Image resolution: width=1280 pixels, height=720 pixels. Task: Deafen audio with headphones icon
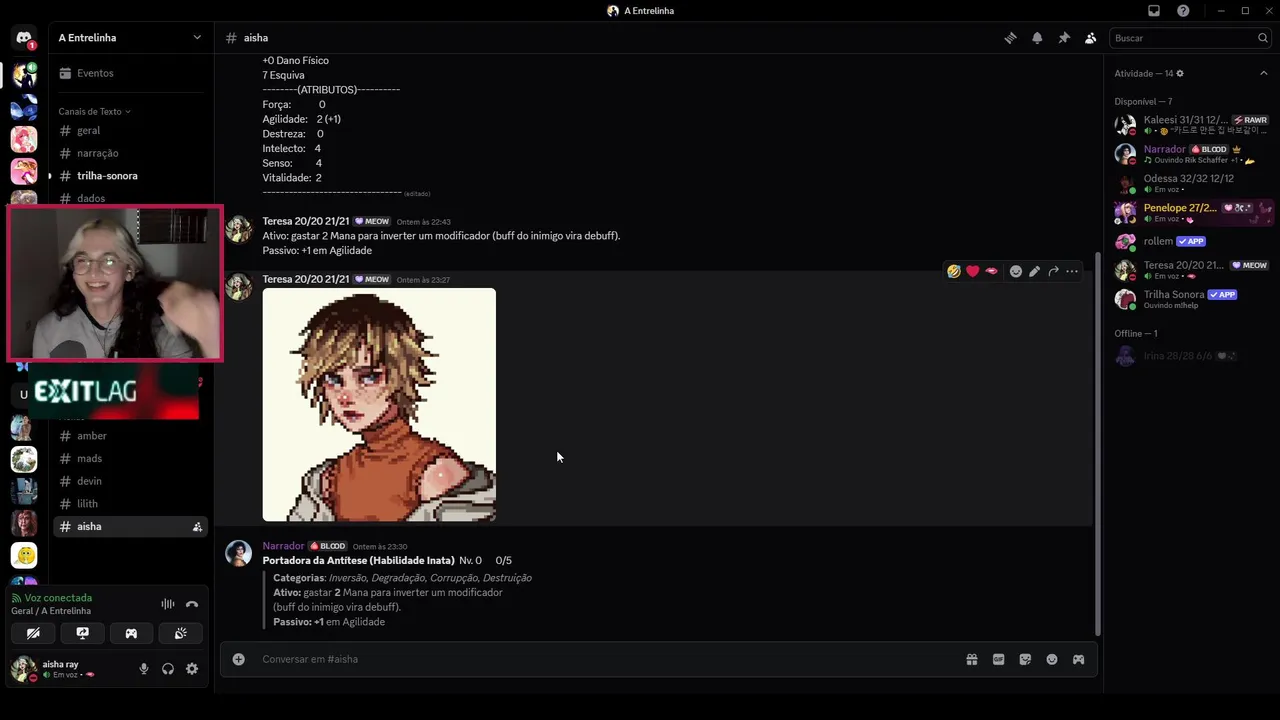[168, 669]
